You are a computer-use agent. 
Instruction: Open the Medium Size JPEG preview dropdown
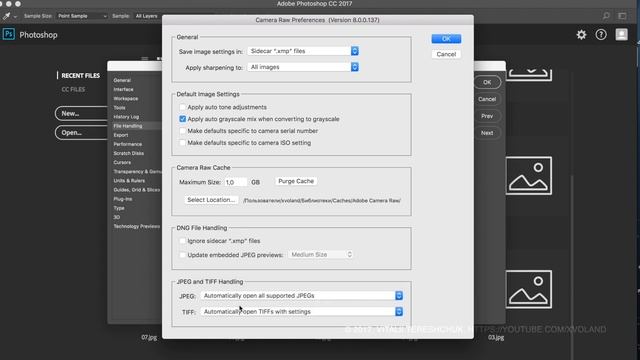pyautogui.click(x=320, y=254)
